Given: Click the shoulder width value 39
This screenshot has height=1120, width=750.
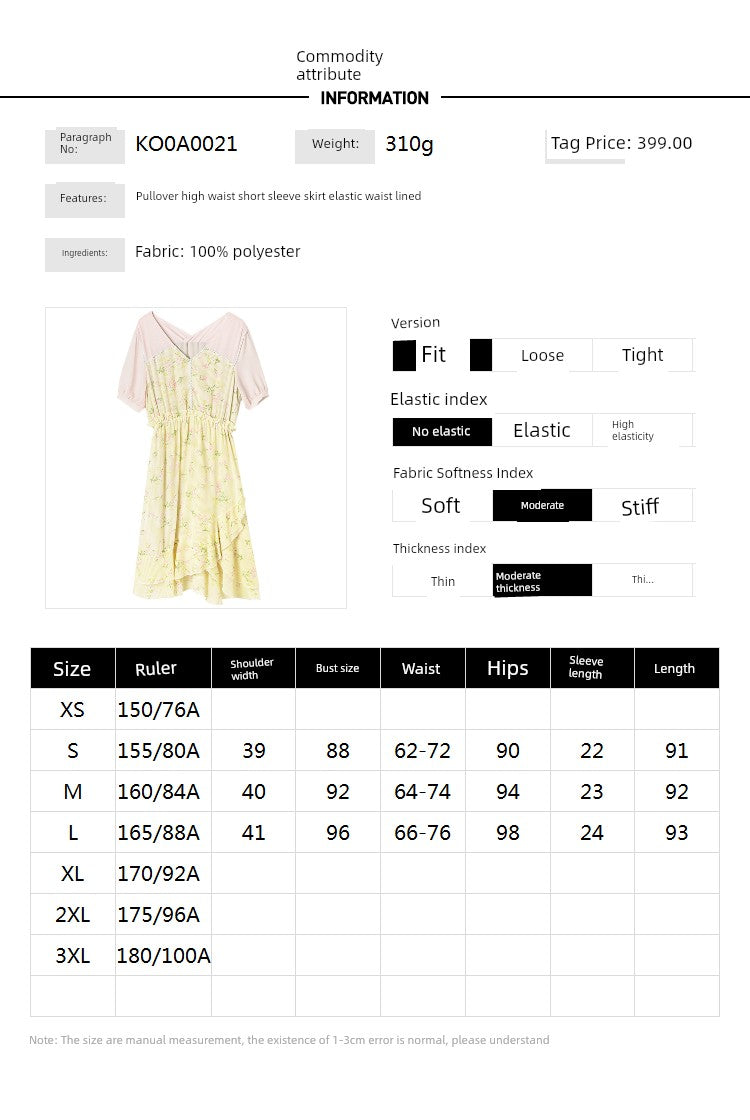Looking at the screenshot, I should tap(254, 751).
